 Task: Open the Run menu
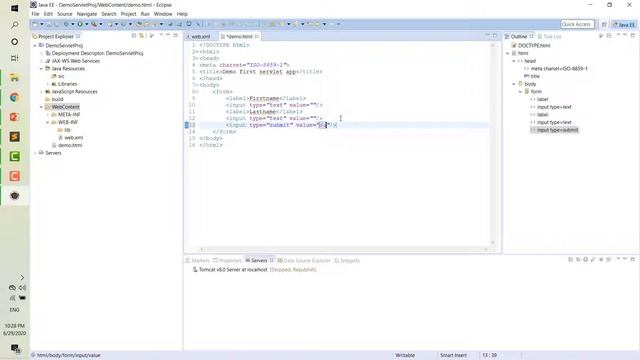coord(145,14)
